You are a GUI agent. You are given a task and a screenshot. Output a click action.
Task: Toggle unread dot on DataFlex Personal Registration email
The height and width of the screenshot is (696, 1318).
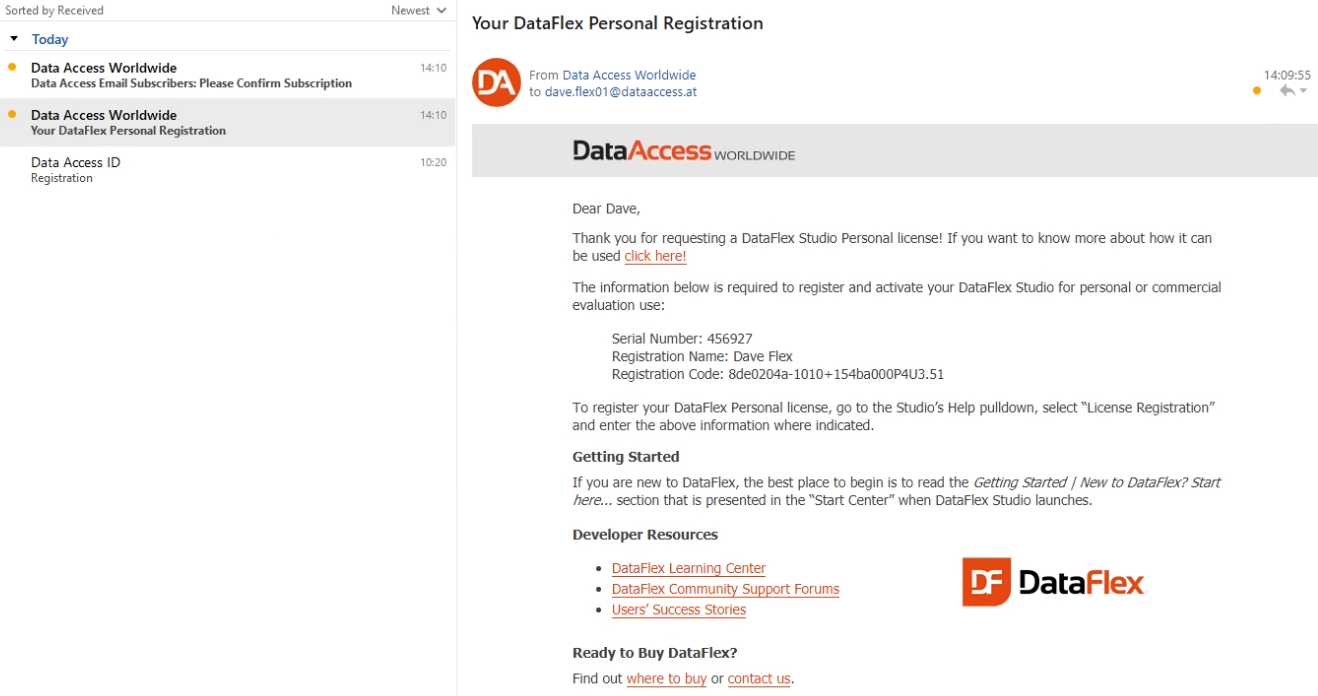coord(12,114)
